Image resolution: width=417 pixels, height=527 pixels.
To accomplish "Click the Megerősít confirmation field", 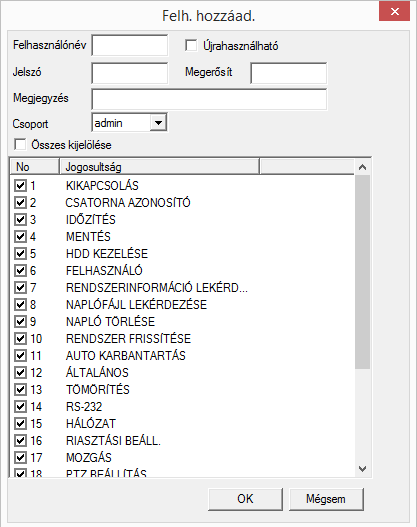I will (x=289, y=73).
